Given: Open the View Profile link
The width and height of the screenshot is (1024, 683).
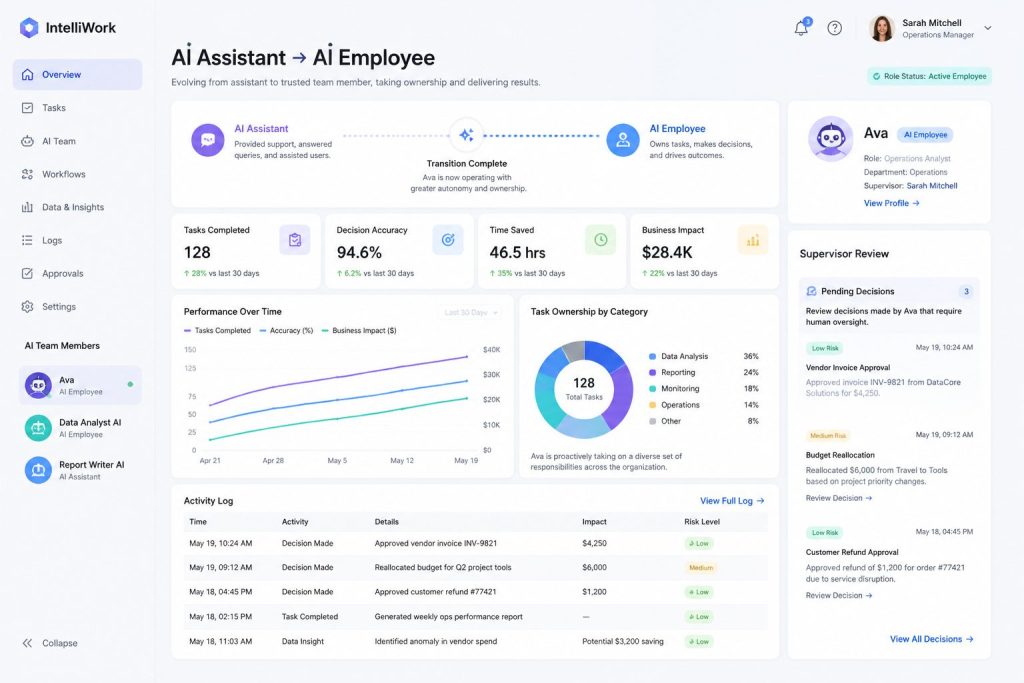Looking at the screenshot, I should click(891, 203).
